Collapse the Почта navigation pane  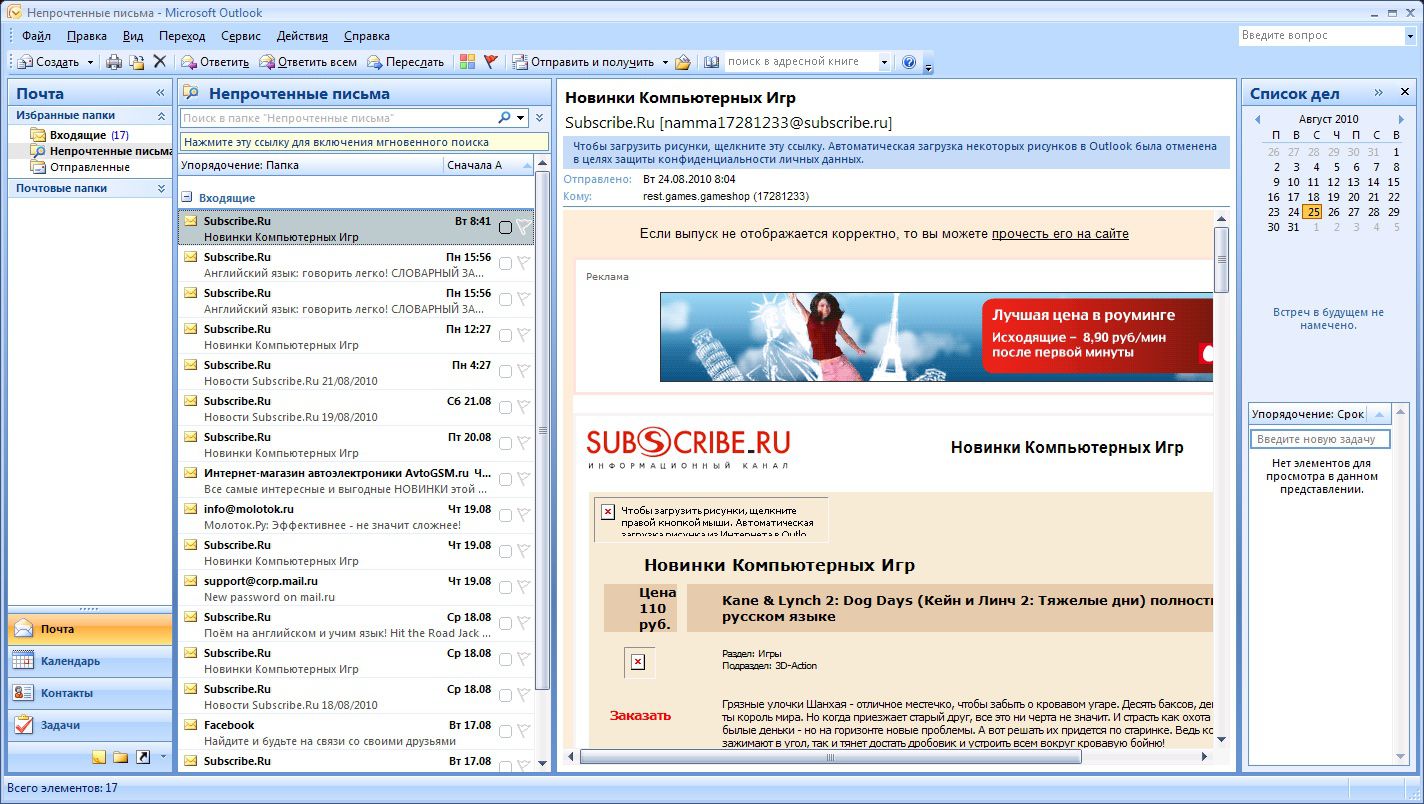click(x=160, y=93)
